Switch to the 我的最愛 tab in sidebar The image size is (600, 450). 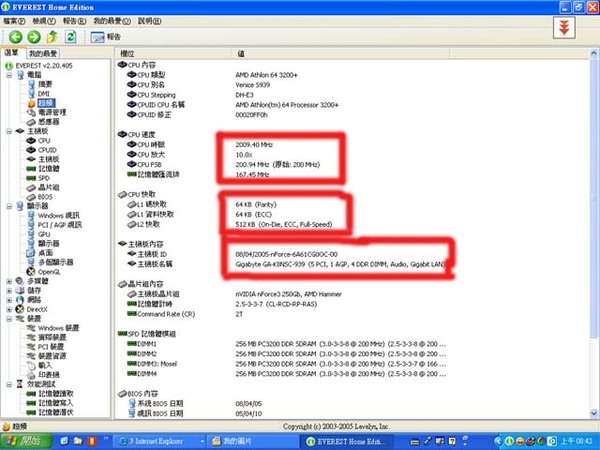pyautogui.click(x=43, y=54)
